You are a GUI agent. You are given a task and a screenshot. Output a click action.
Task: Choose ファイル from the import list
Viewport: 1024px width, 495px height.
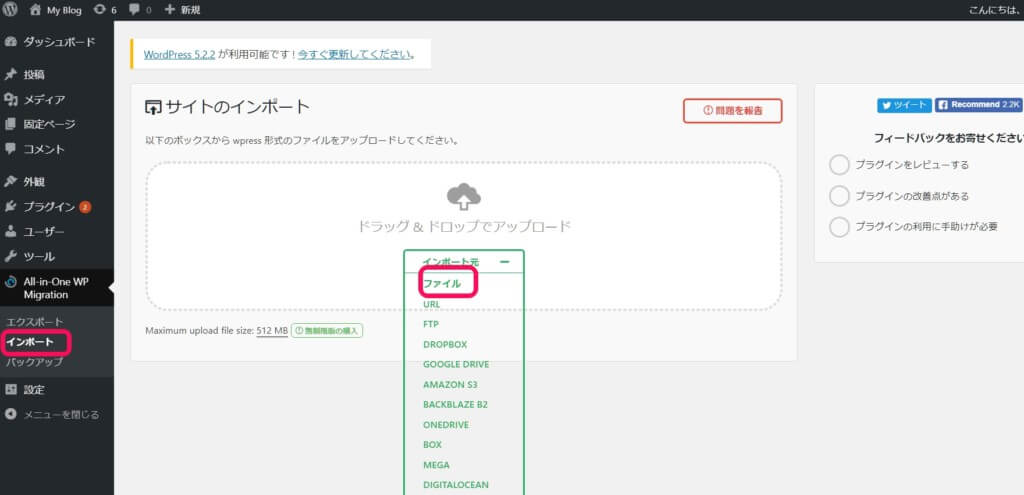tap(442, 284)
